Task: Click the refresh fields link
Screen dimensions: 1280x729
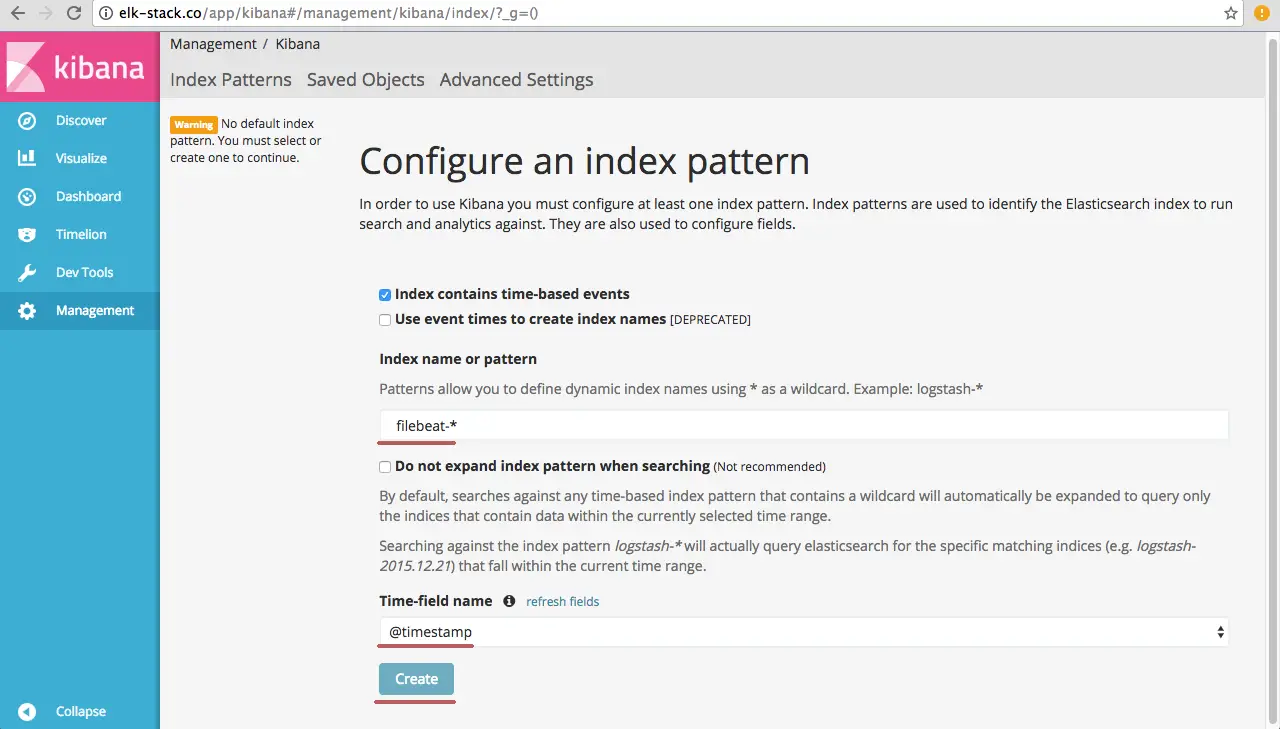Action: (x=563, y=602)
